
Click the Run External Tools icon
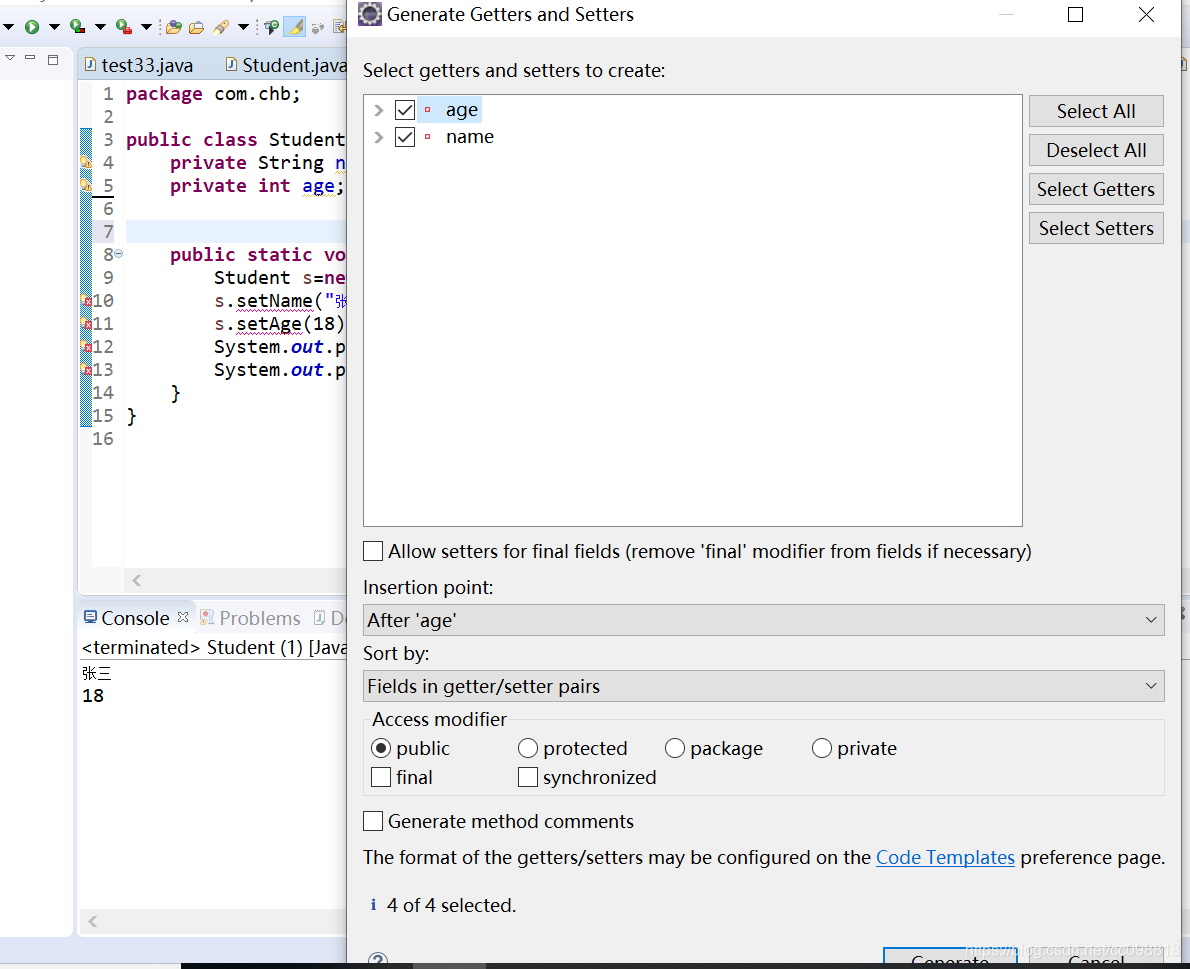coord(124,27)
